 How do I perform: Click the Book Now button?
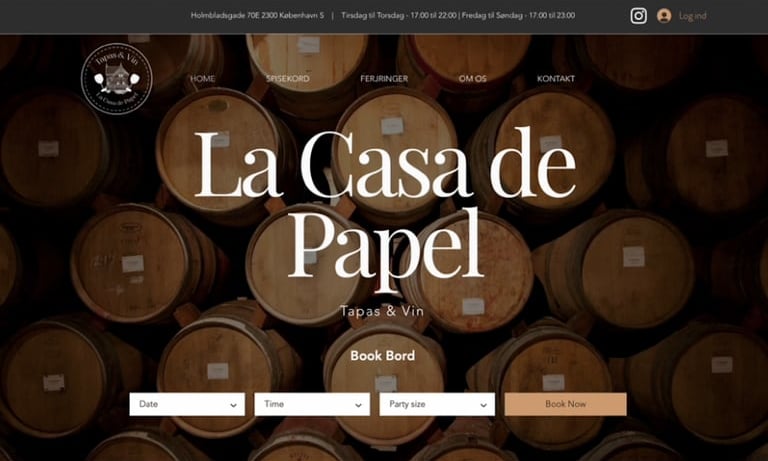pos(565,404)
